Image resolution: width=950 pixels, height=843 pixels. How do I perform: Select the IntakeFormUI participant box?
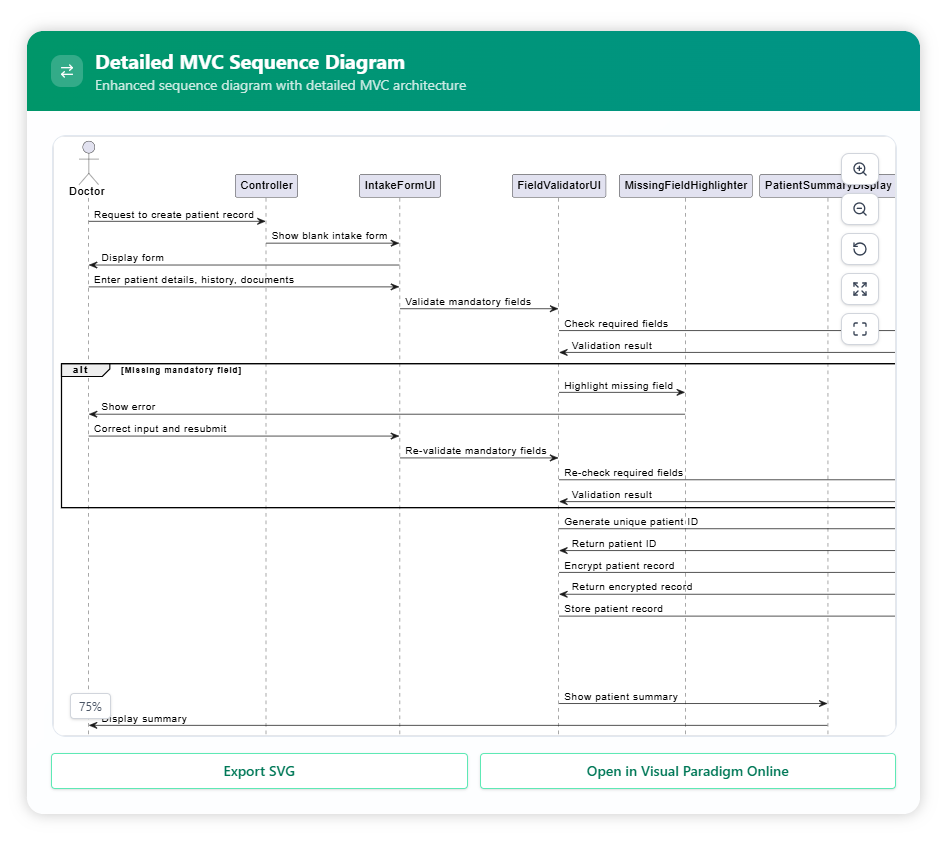[x=400, y=185]
